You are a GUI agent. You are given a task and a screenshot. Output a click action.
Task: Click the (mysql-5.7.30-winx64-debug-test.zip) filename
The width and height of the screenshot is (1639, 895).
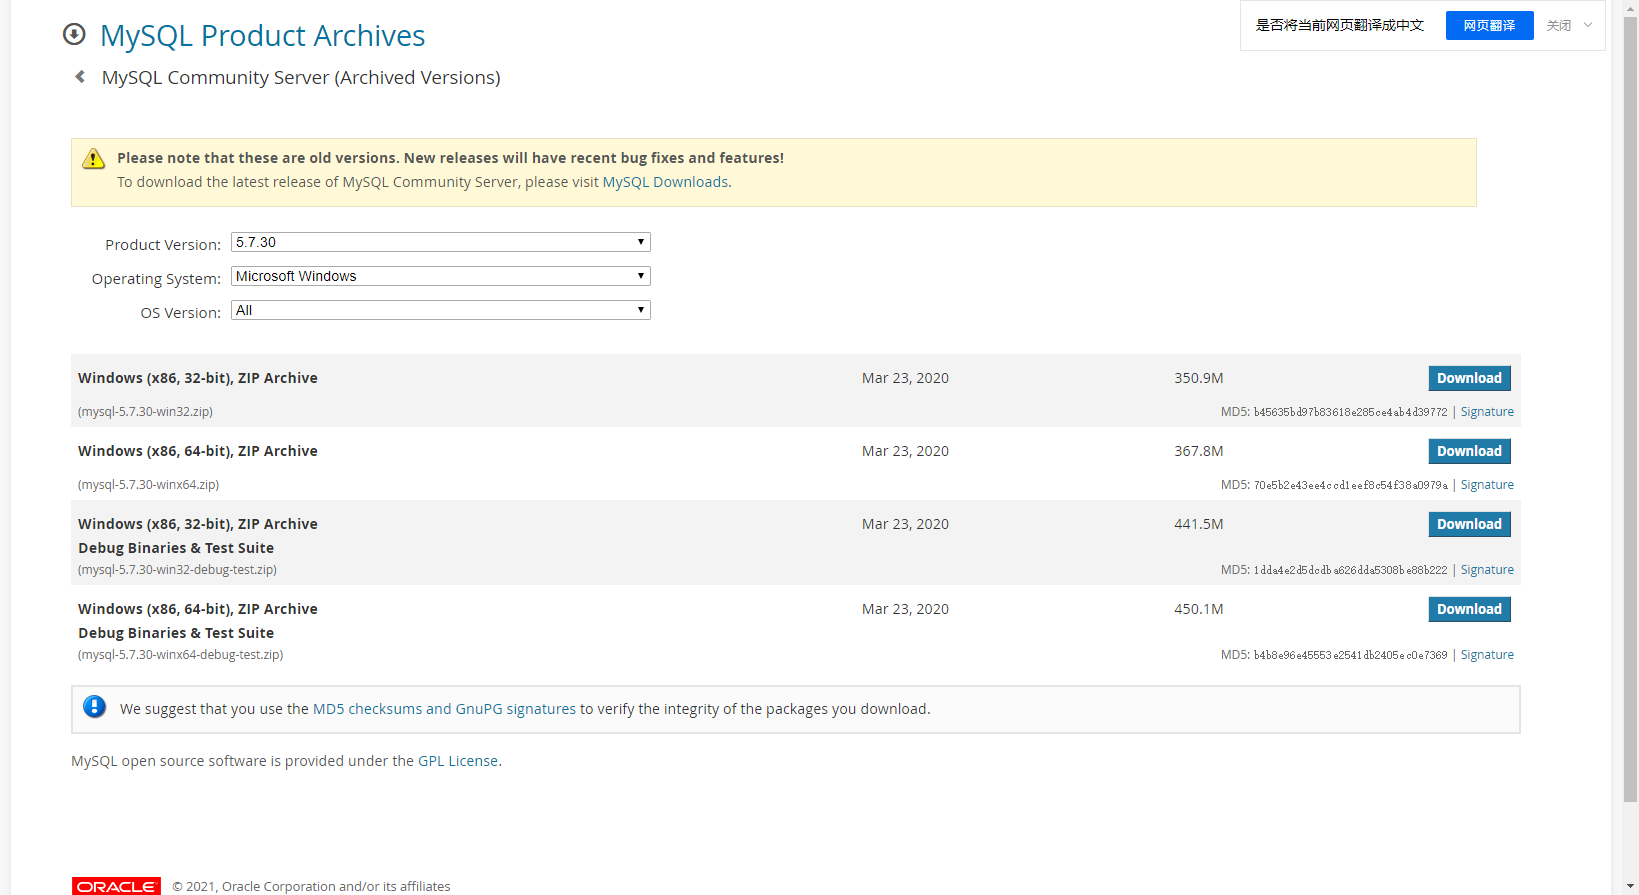tap(181, 655)
